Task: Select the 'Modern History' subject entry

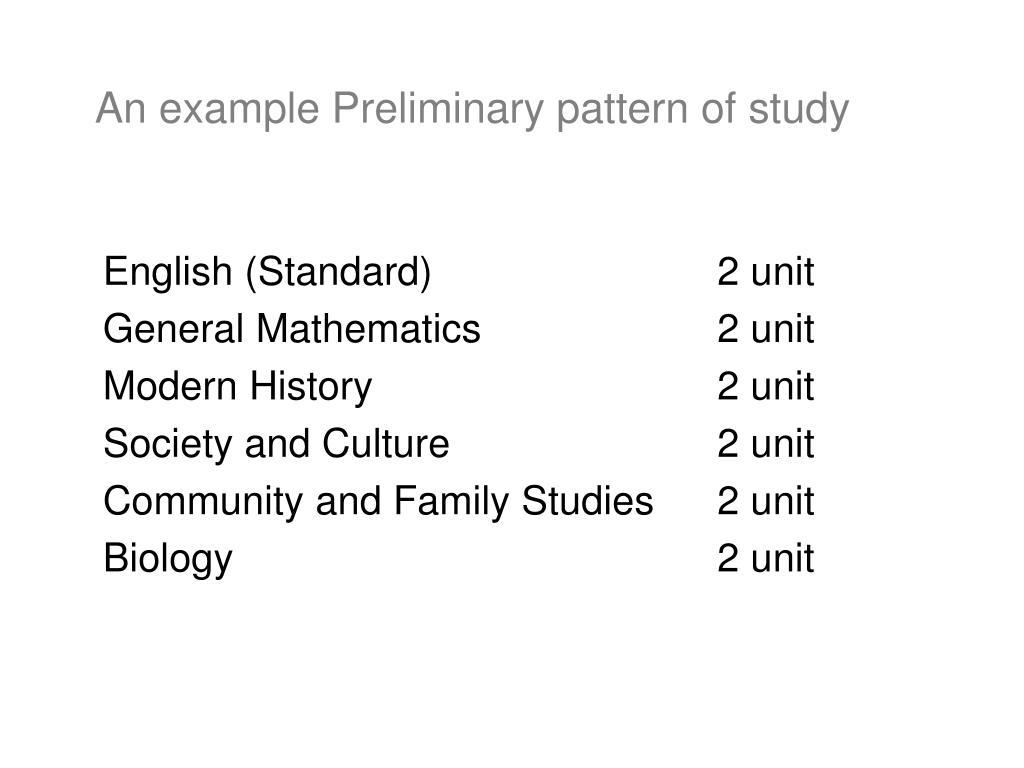Action: (x=238, y=387)
